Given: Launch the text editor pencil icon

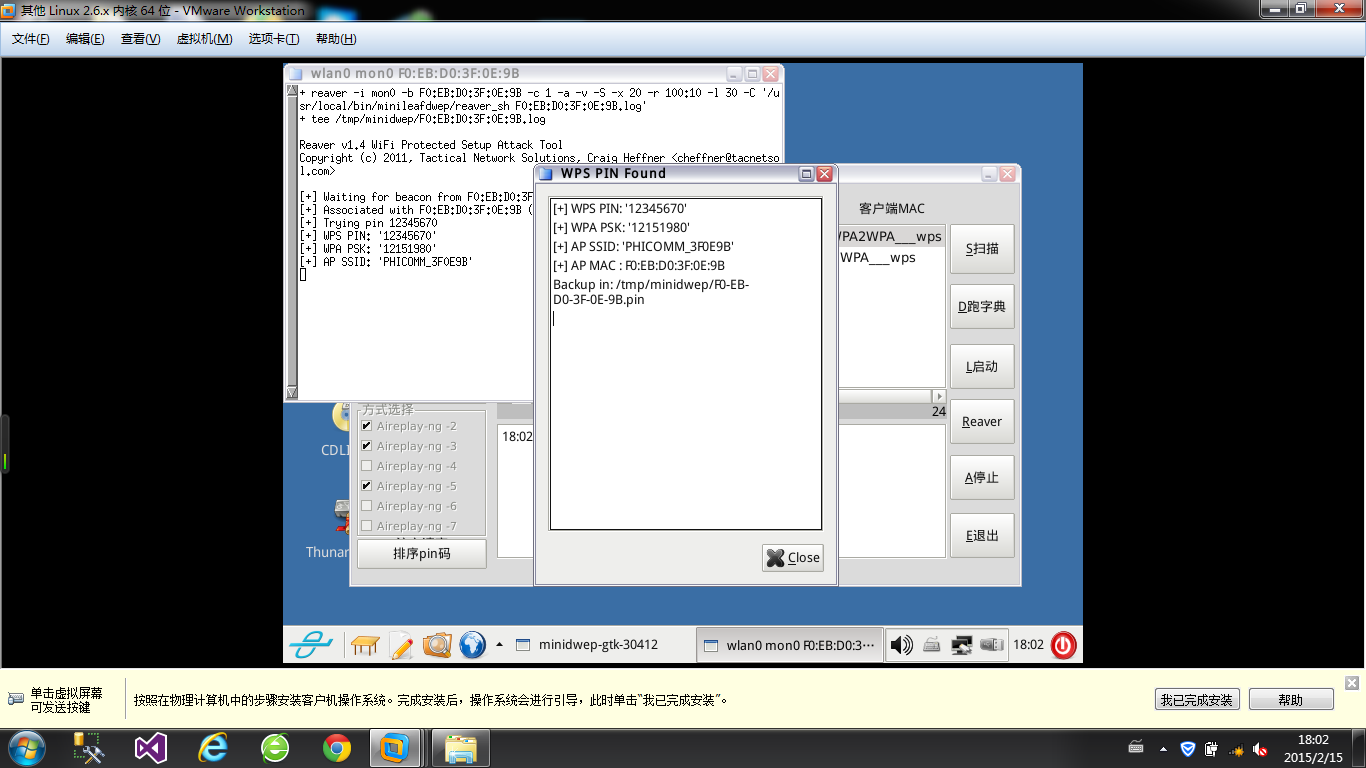Looking at the screenshot, I should pos(401,645).
